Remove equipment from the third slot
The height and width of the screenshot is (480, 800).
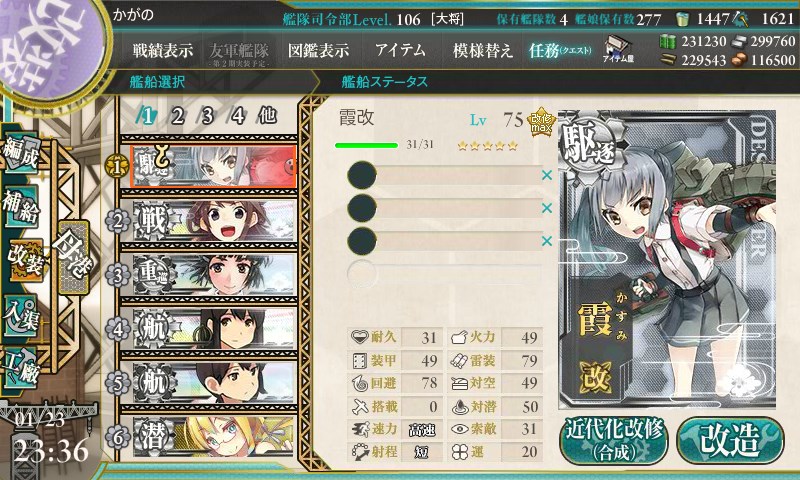tap(546, 241)
